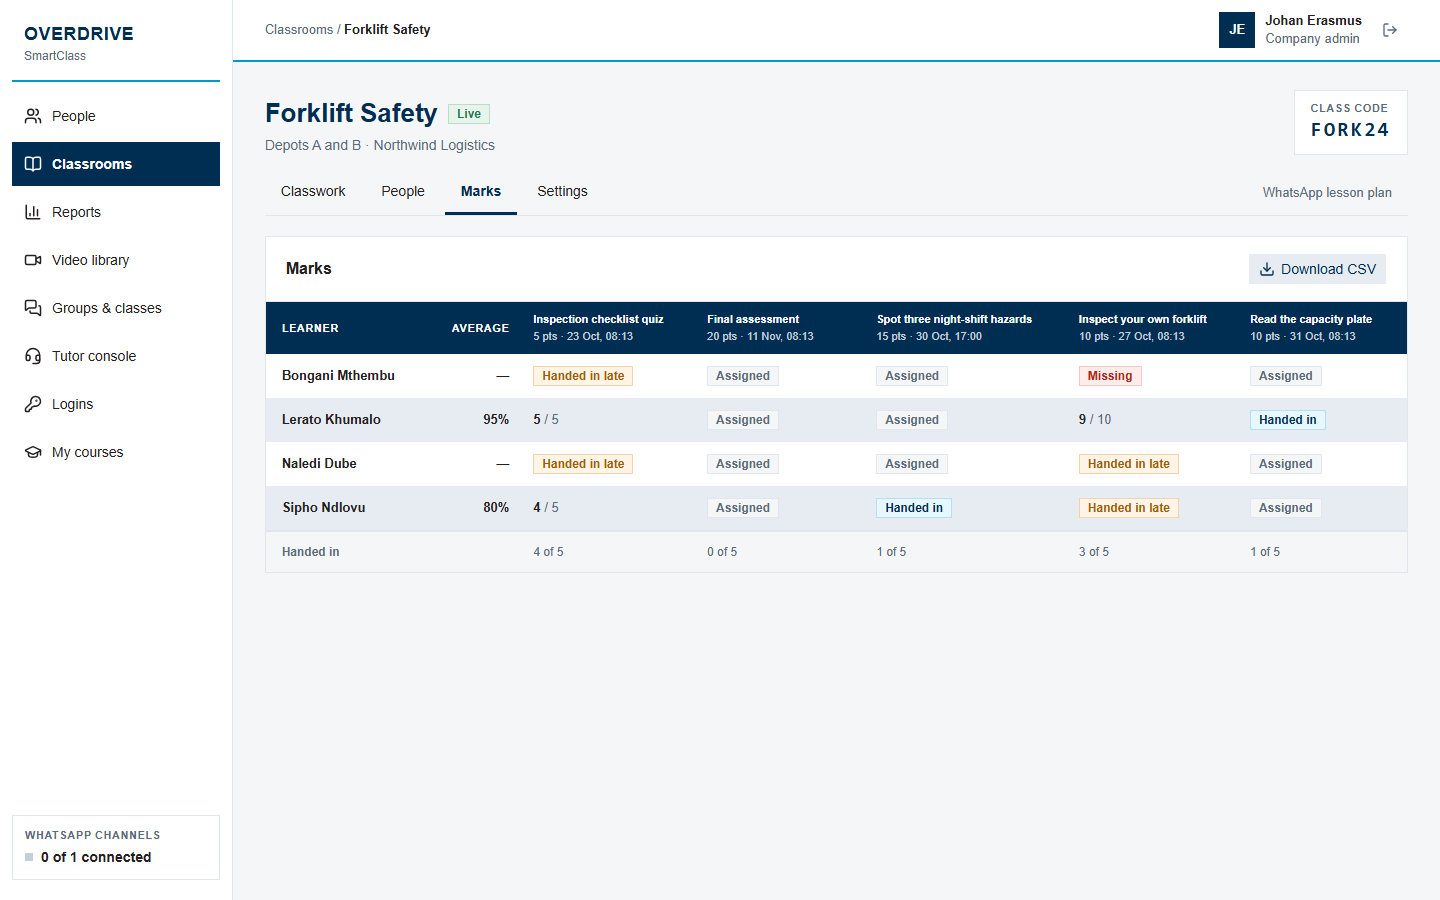Click the Groups & classes chat icon
The image size is (1440, 900).
33,308
